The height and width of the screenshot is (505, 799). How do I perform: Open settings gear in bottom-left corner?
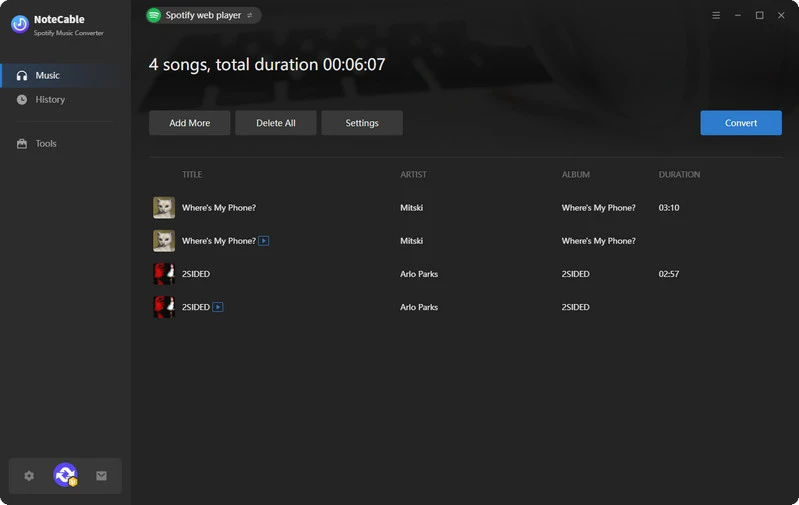(x=29, y=476)
